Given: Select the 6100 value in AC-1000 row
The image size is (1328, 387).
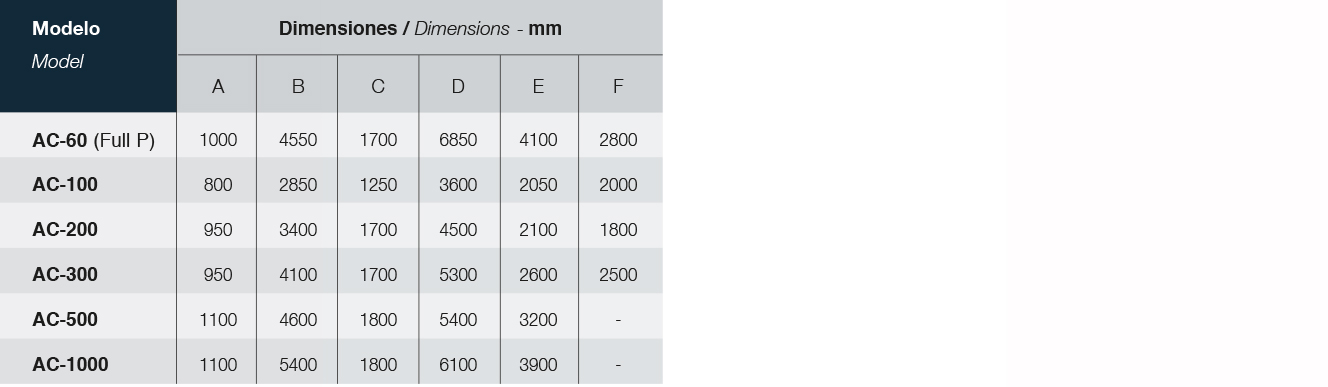Looking at the screenshot, I should pyautogui.click(x=458, y=365).
